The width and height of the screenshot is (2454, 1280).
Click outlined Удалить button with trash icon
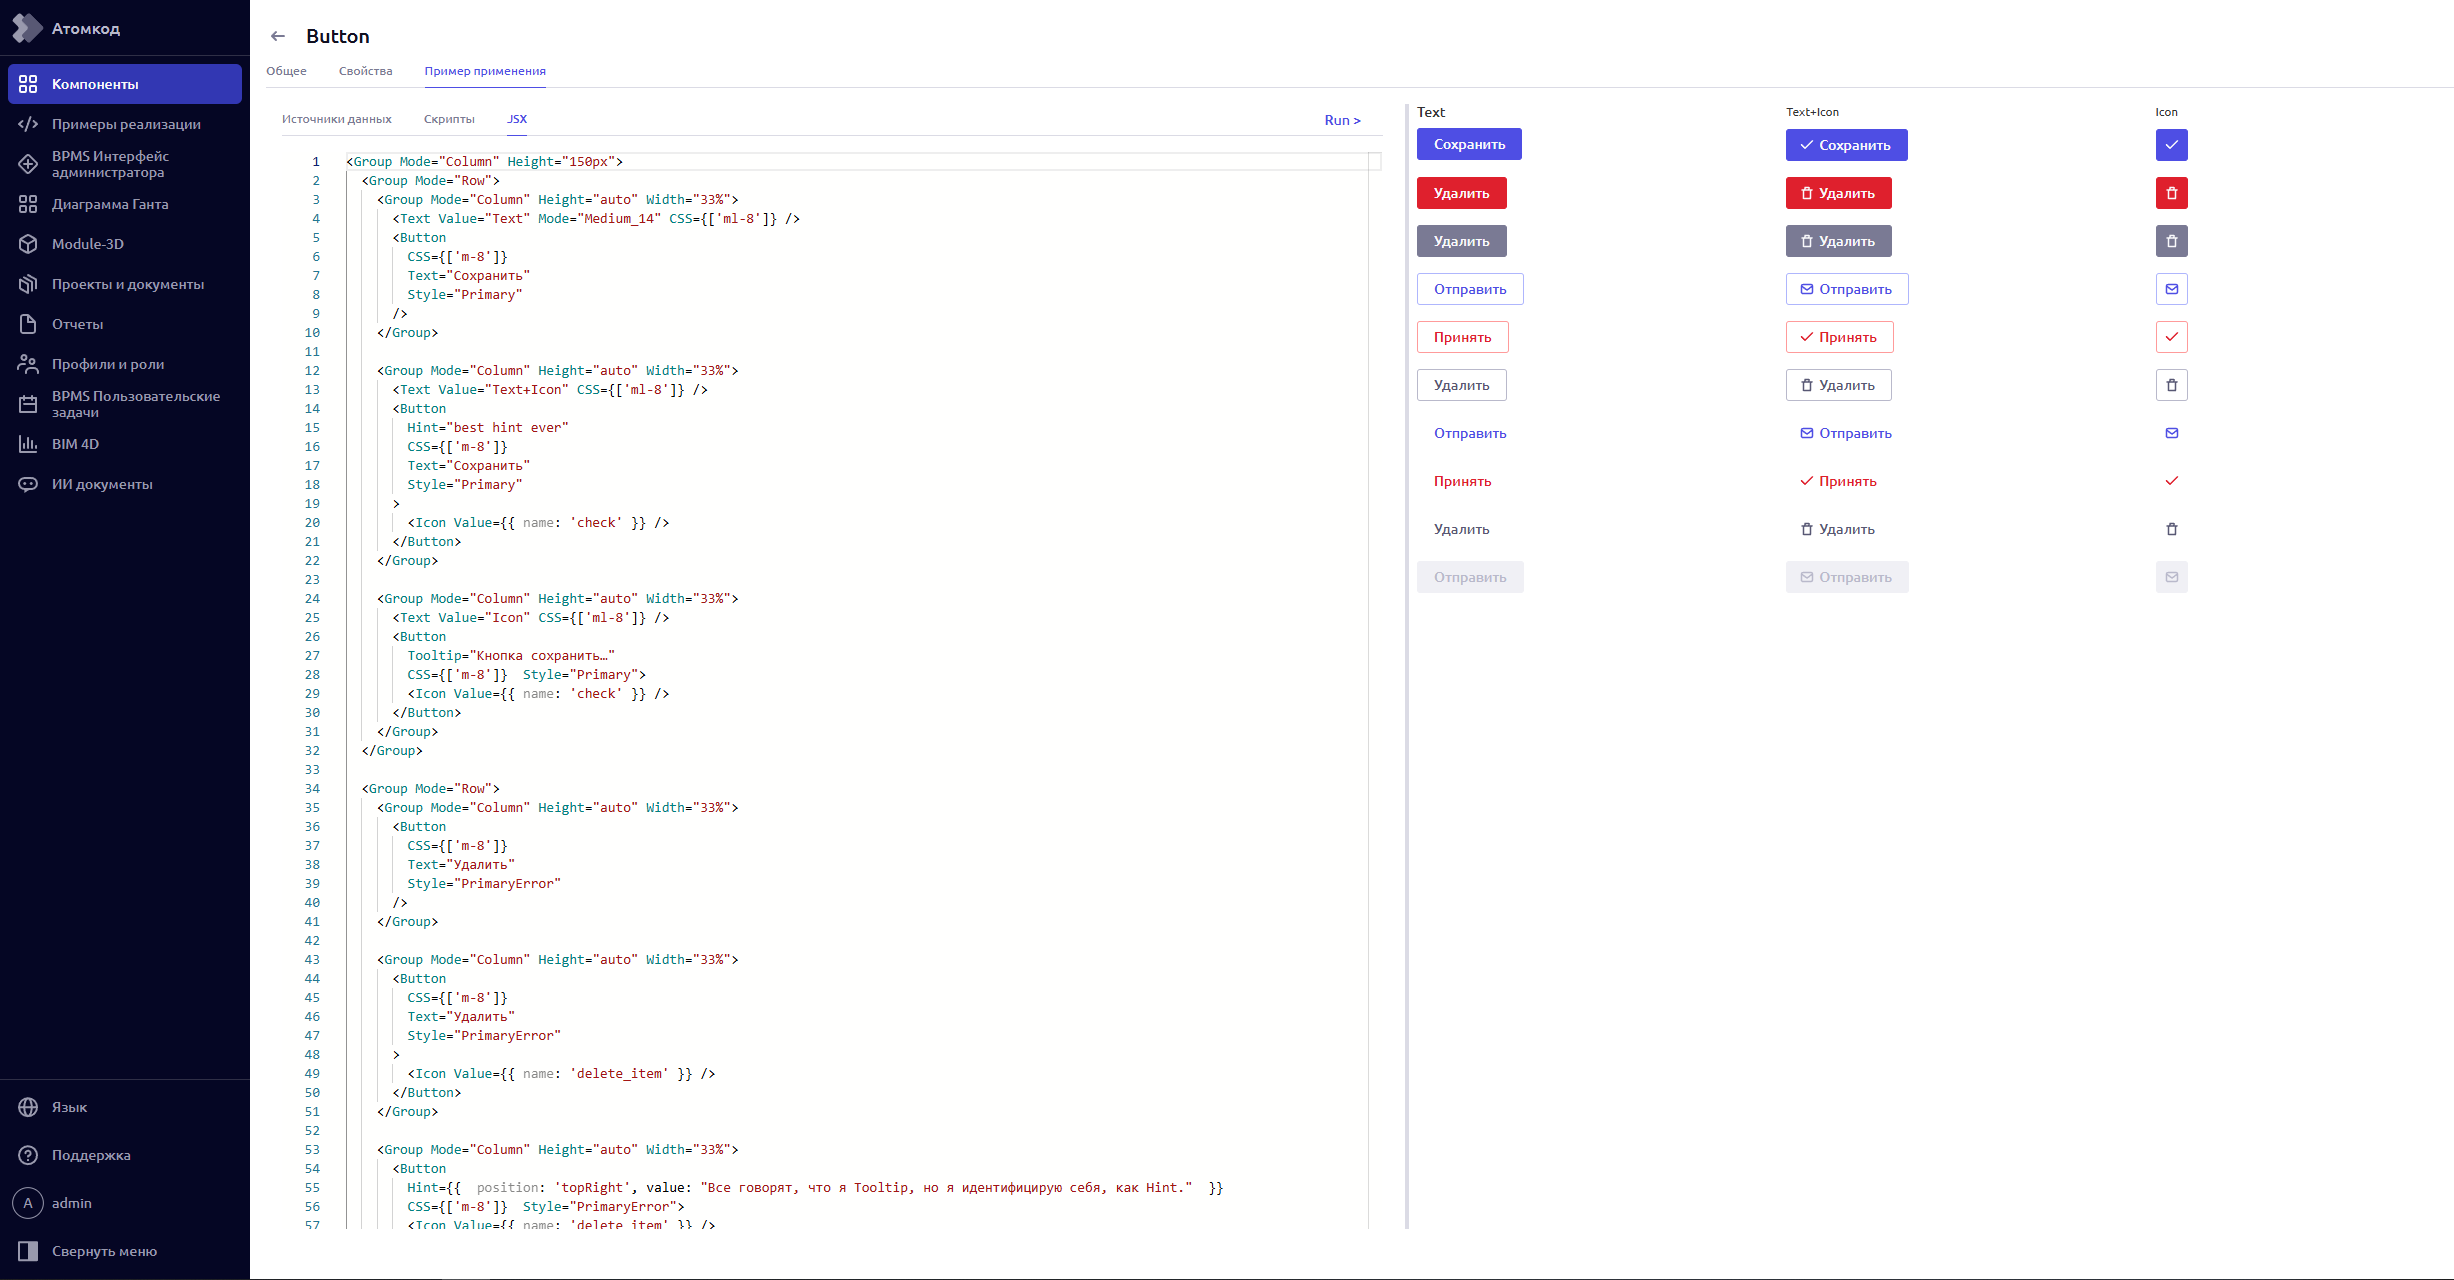pyautogui.click(x=1838, y=385)
